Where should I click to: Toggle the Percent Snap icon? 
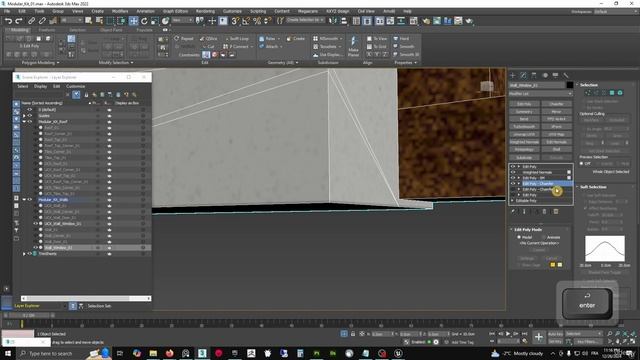(x=257, y=21)
